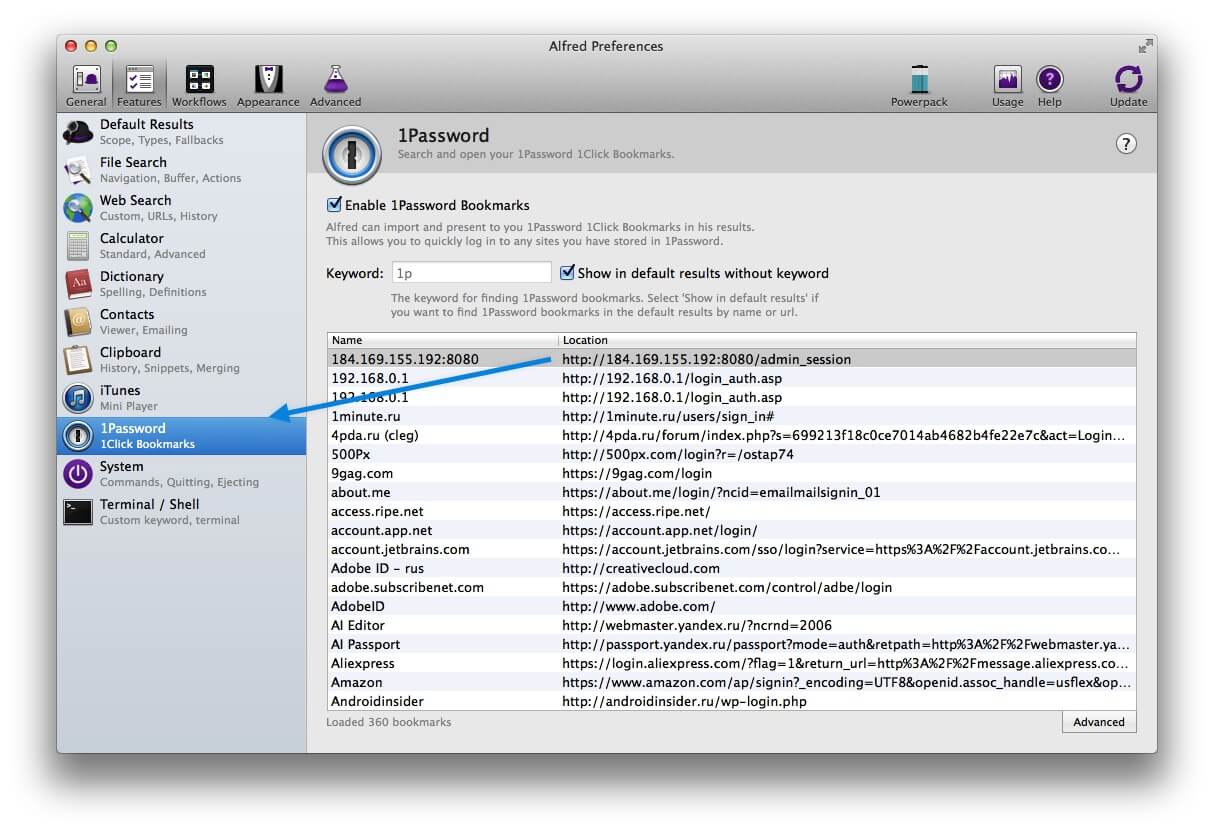Click the https://access.ripe.net/ location cell
Image resolution: width=1214 pixels, height=832 pixels.
point(636,511)
